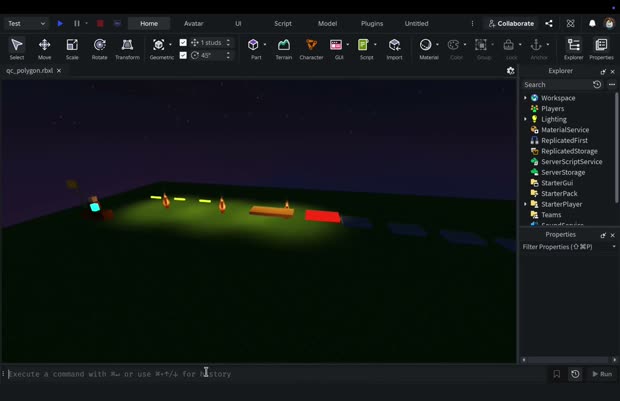Open the Script ribbon tab
620x401 pixels.
click(x=283, y=23)
